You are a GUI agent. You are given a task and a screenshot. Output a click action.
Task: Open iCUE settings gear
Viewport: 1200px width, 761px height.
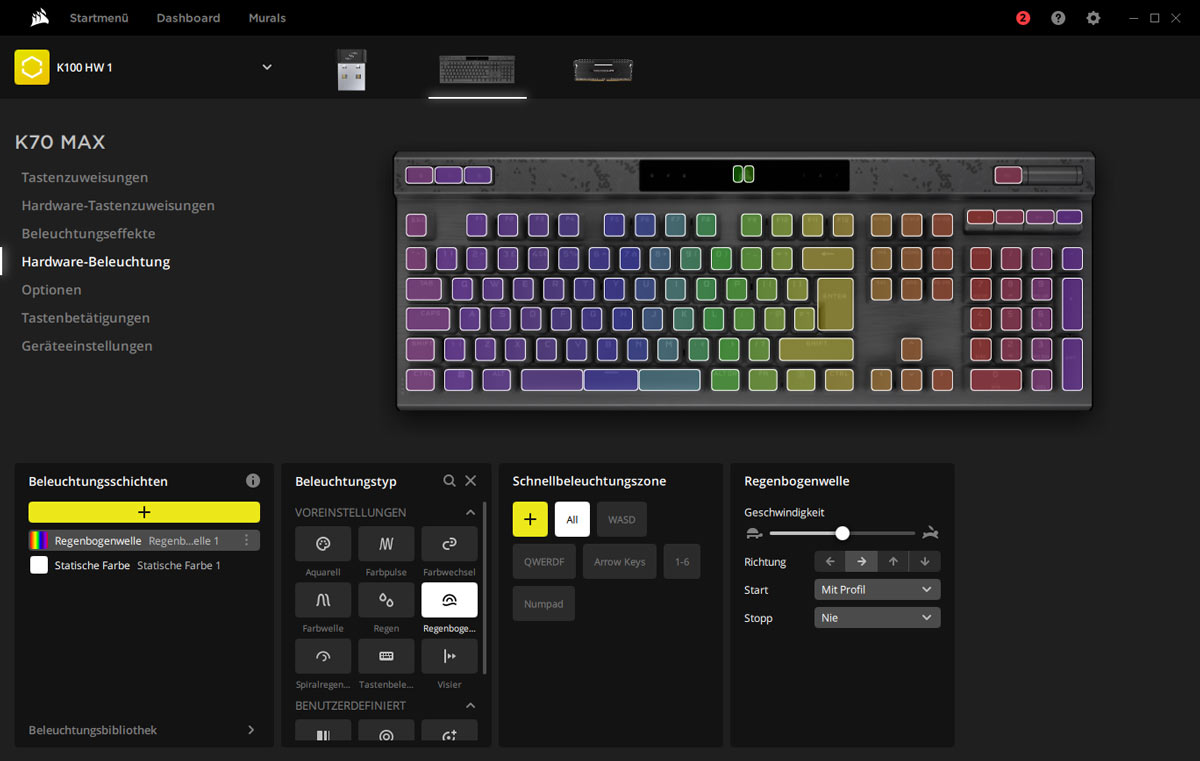(1094, 18)
